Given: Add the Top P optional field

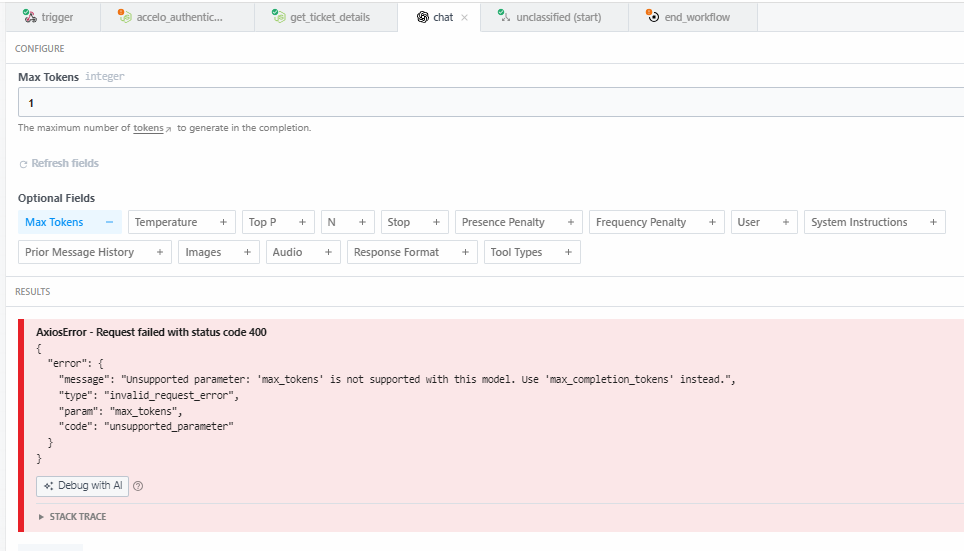Looking at the screenshot, I should [278, 222].
